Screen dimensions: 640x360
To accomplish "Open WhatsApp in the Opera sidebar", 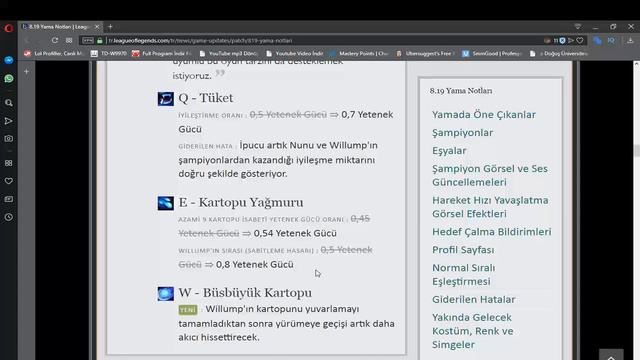I will pos(9,78).
